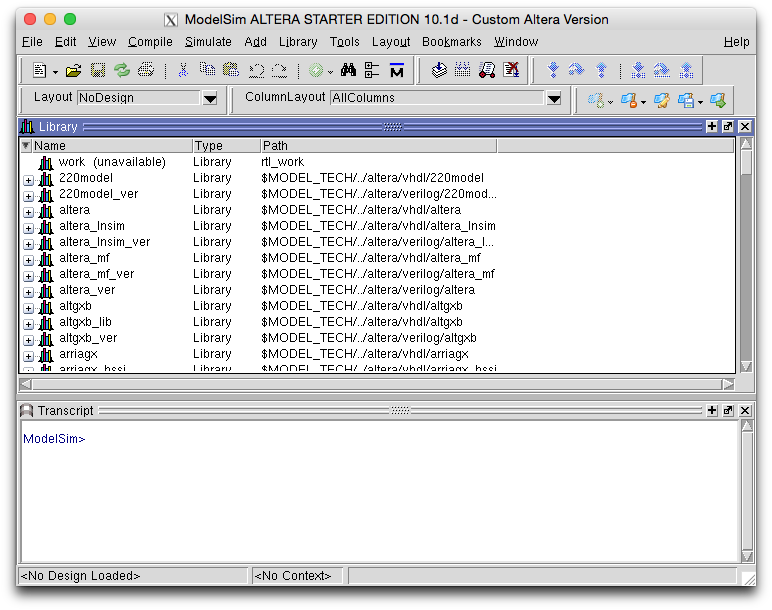Click the Simulate icon in toolbar
This screenshot has height=610, width=772.
(x=487, y=70)
